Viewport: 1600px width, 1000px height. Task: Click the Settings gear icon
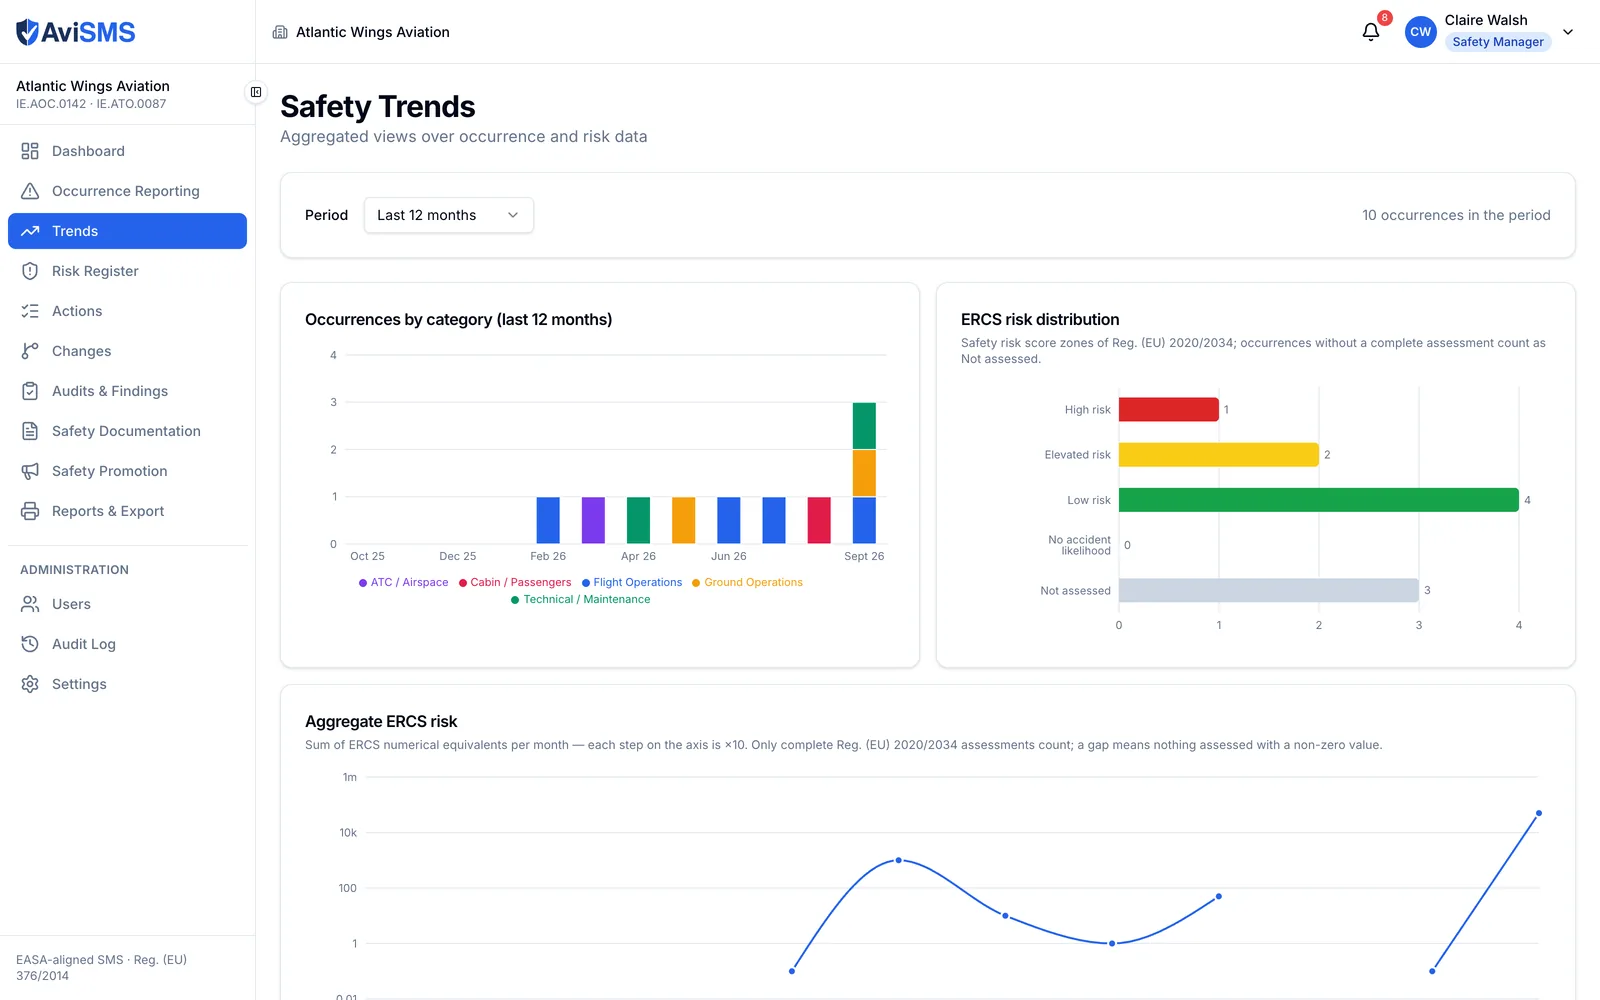(30, 684)
